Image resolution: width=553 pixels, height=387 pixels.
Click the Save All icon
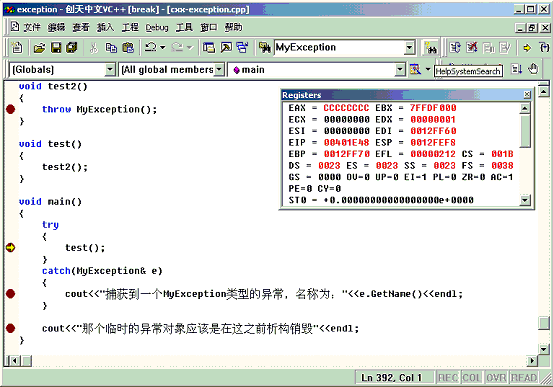72,47
